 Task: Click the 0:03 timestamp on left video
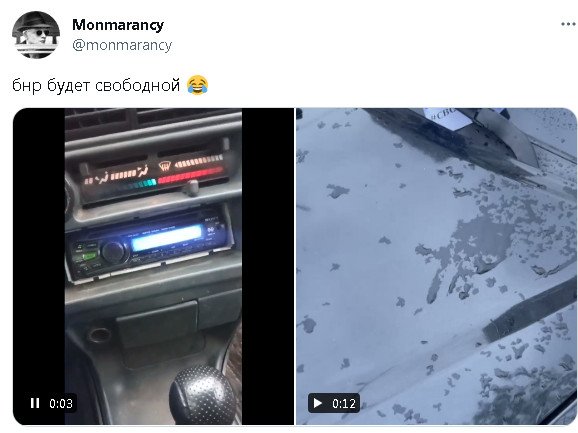[61, 404]
